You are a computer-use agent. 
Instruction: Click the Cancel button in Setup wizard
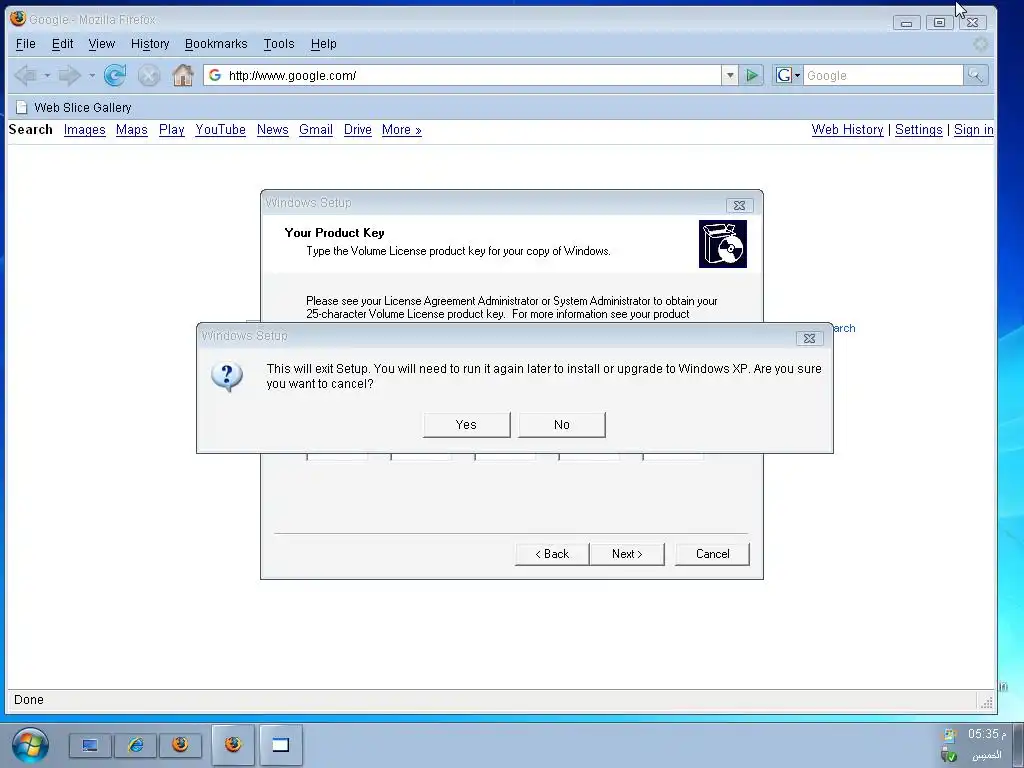click(x=712, y=554)
